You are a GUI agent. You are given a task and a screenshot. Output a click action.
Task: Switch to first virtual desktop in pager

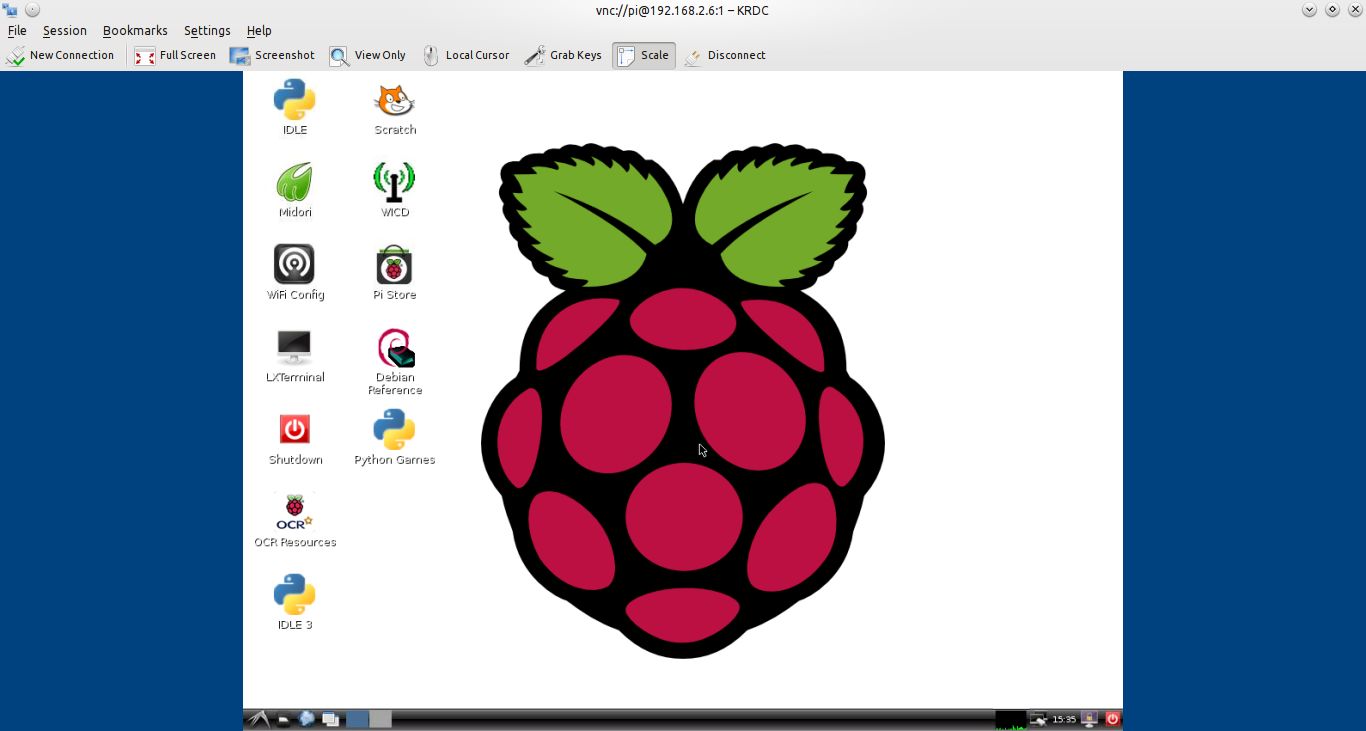(x=357, y=719)
